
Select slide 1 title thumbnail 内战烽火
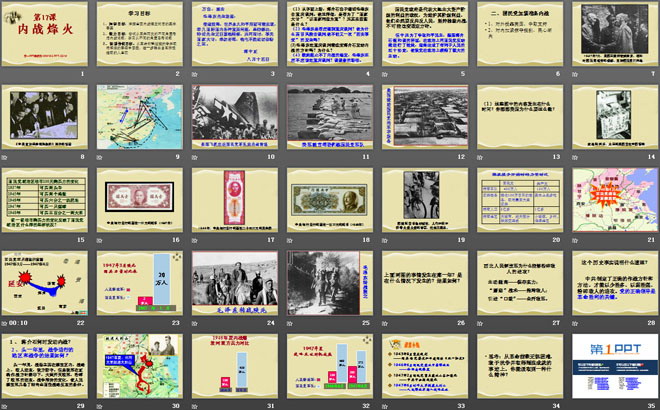45,34
